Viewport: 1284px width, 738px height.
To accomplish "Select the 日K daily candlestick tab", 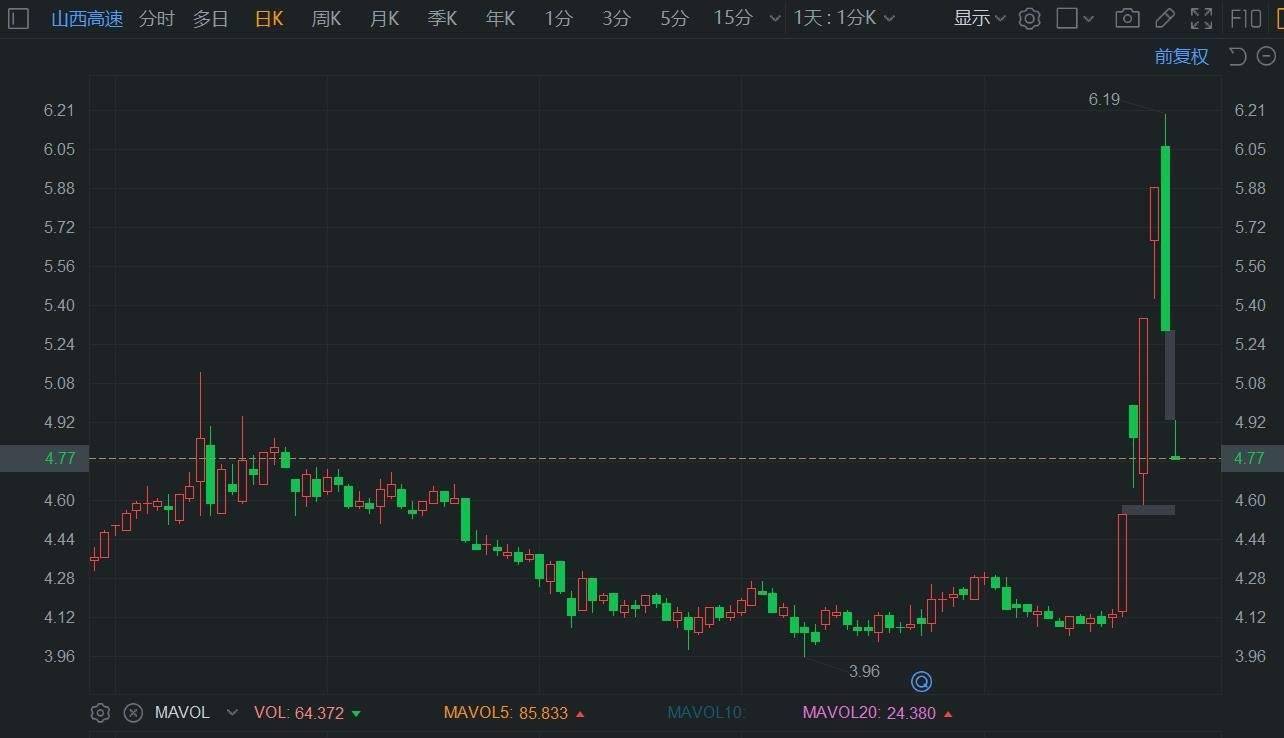I will (269, 18).
